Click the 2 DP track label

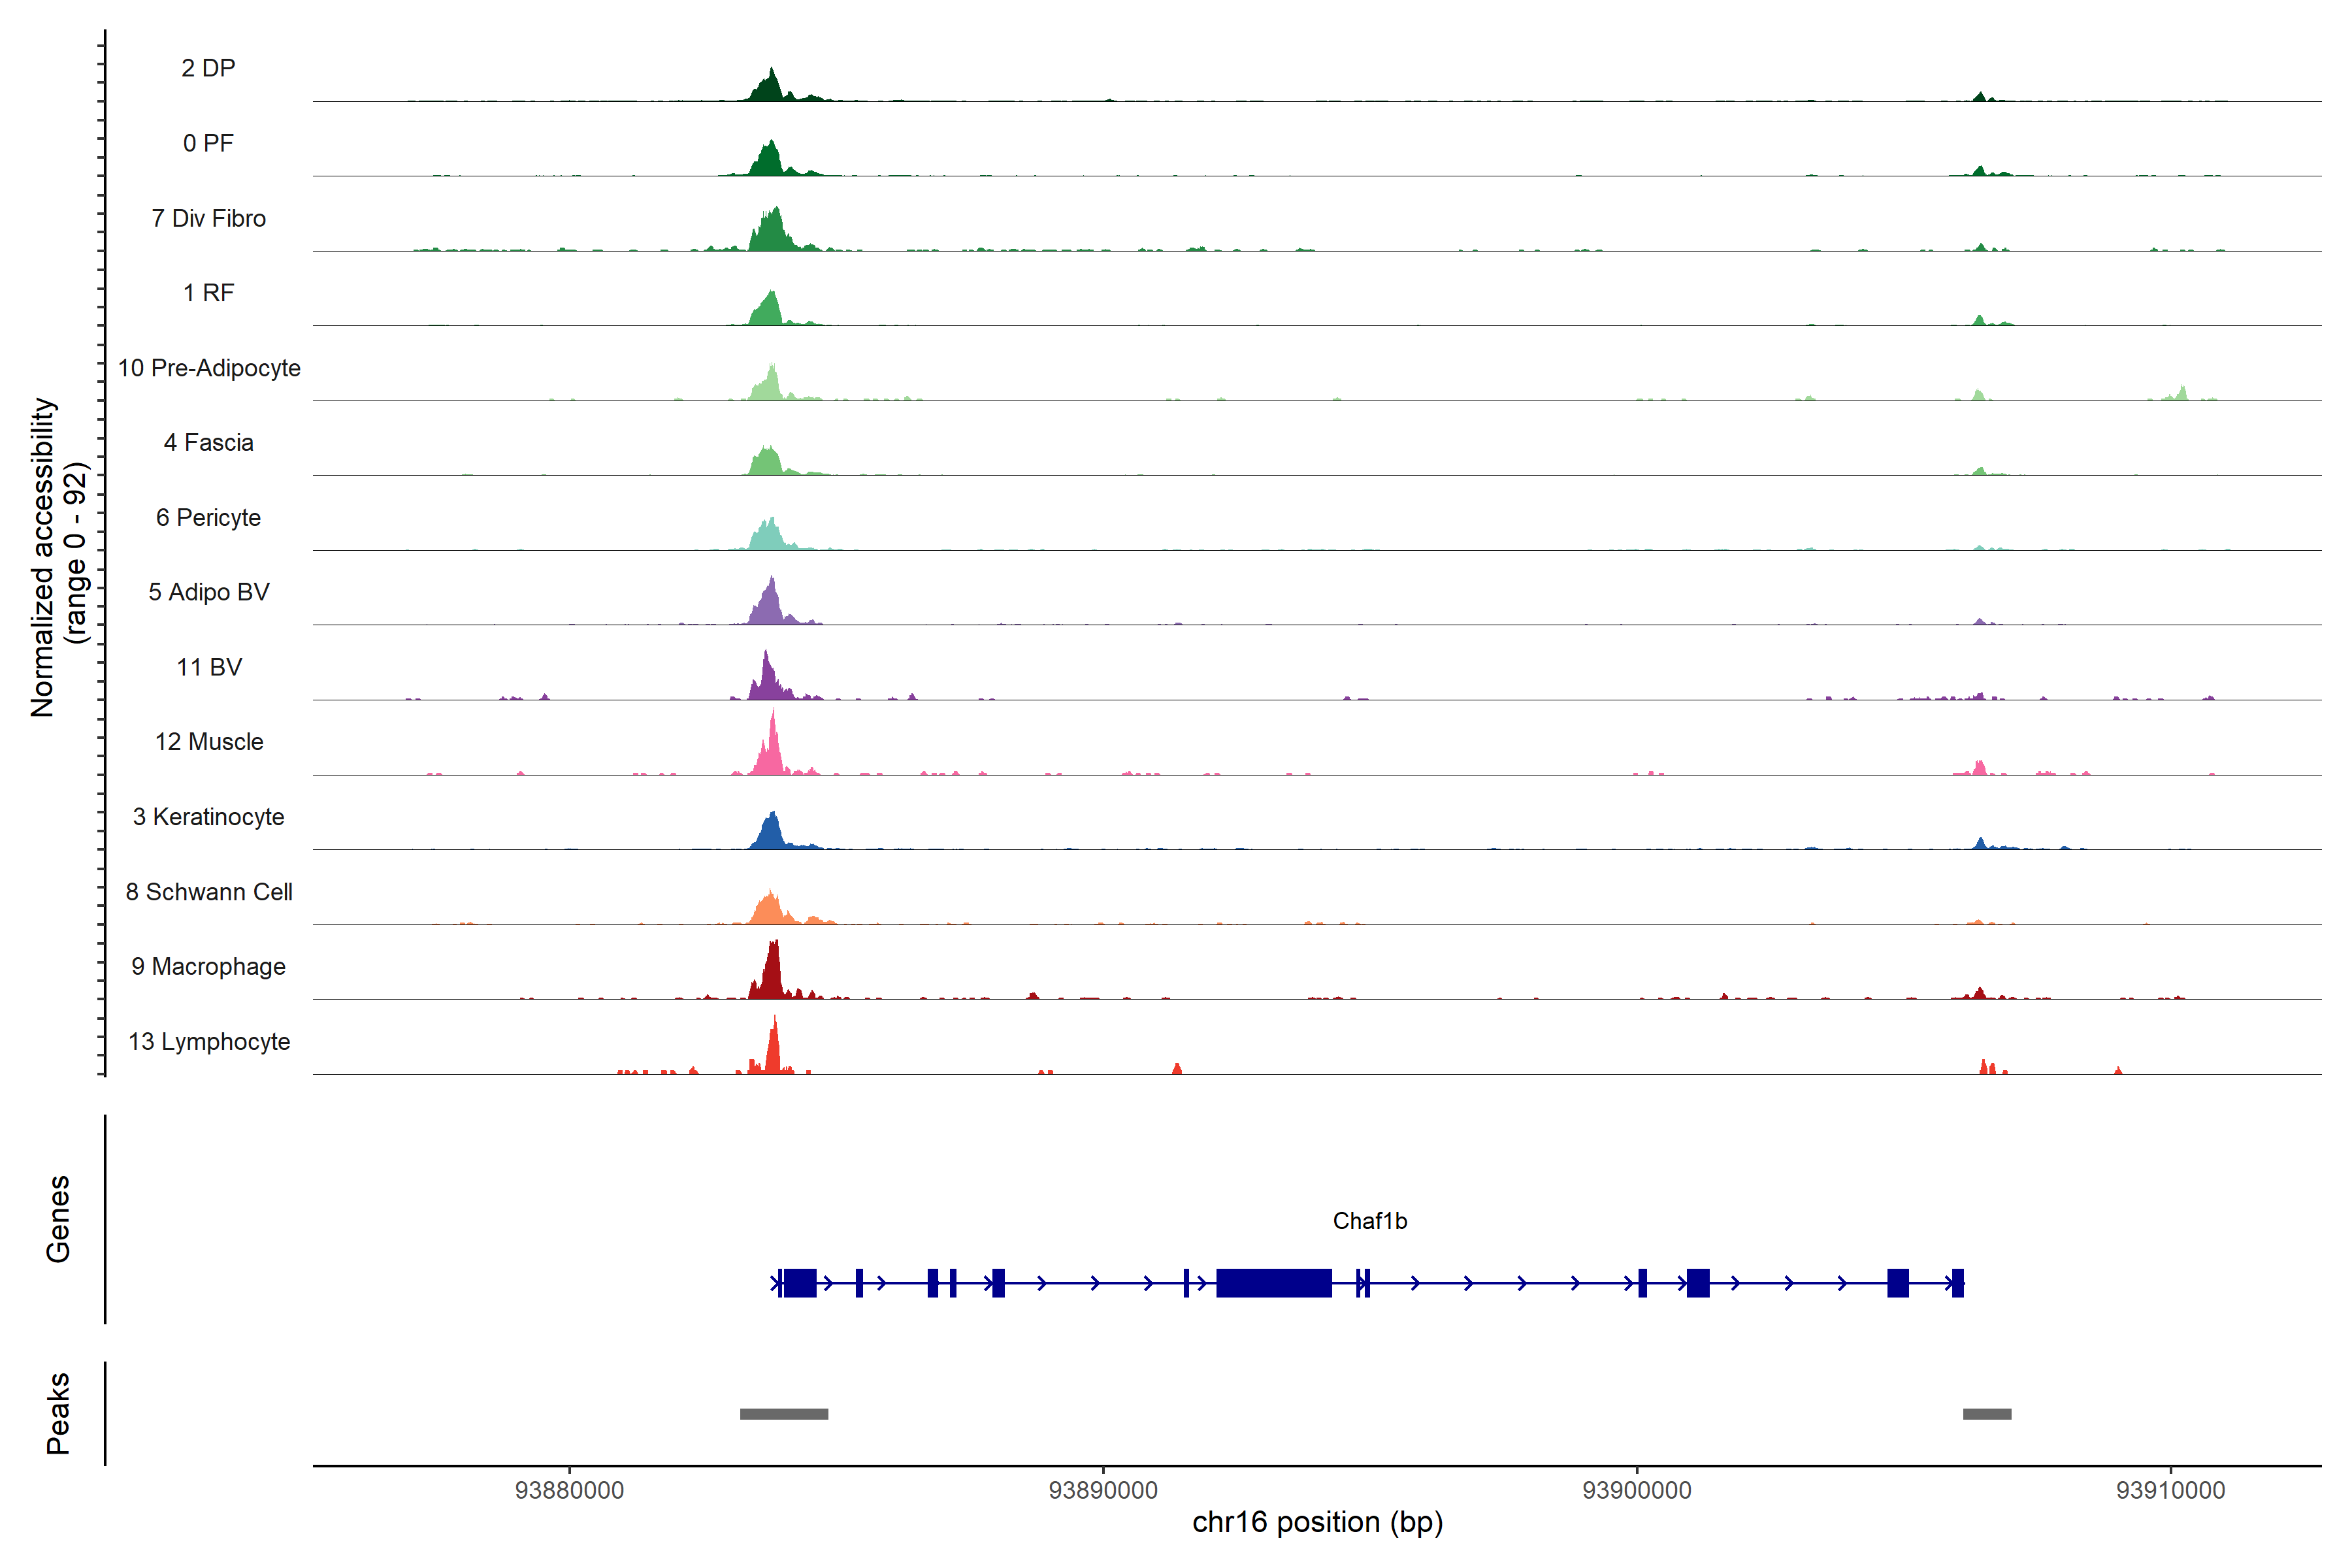pos(208,68)
